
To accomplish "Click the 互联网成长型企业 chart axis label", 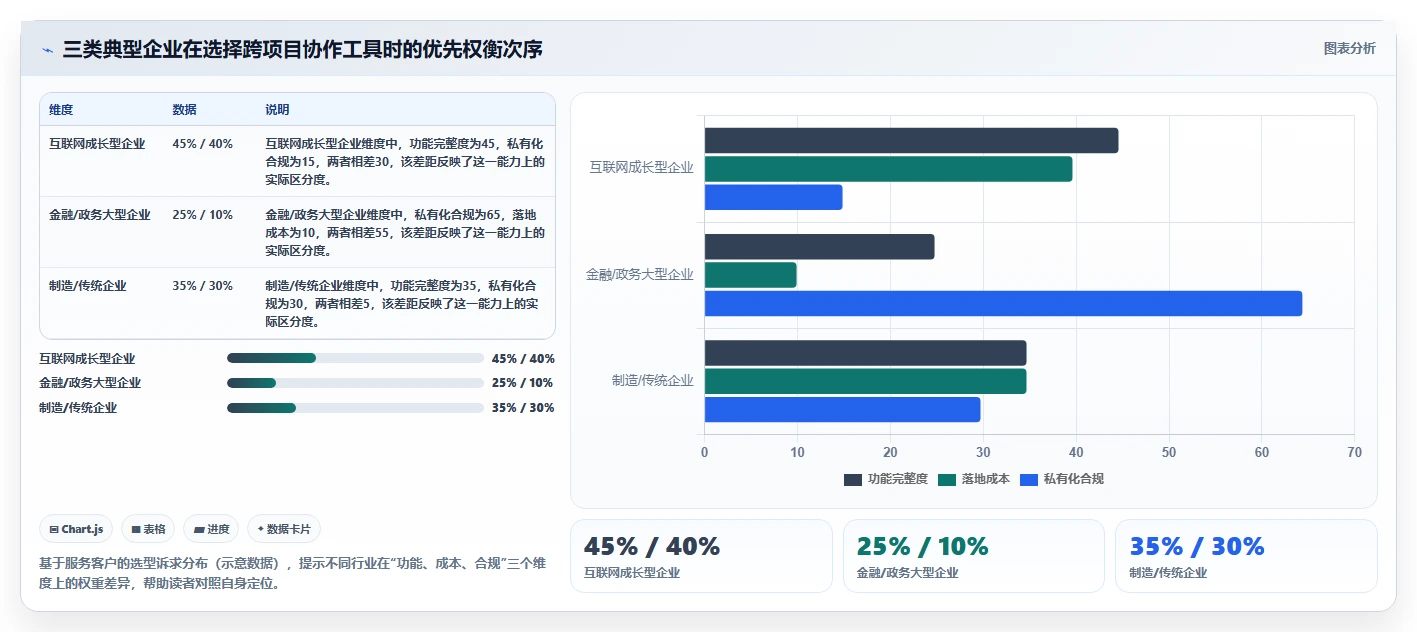I will [641, 168].
